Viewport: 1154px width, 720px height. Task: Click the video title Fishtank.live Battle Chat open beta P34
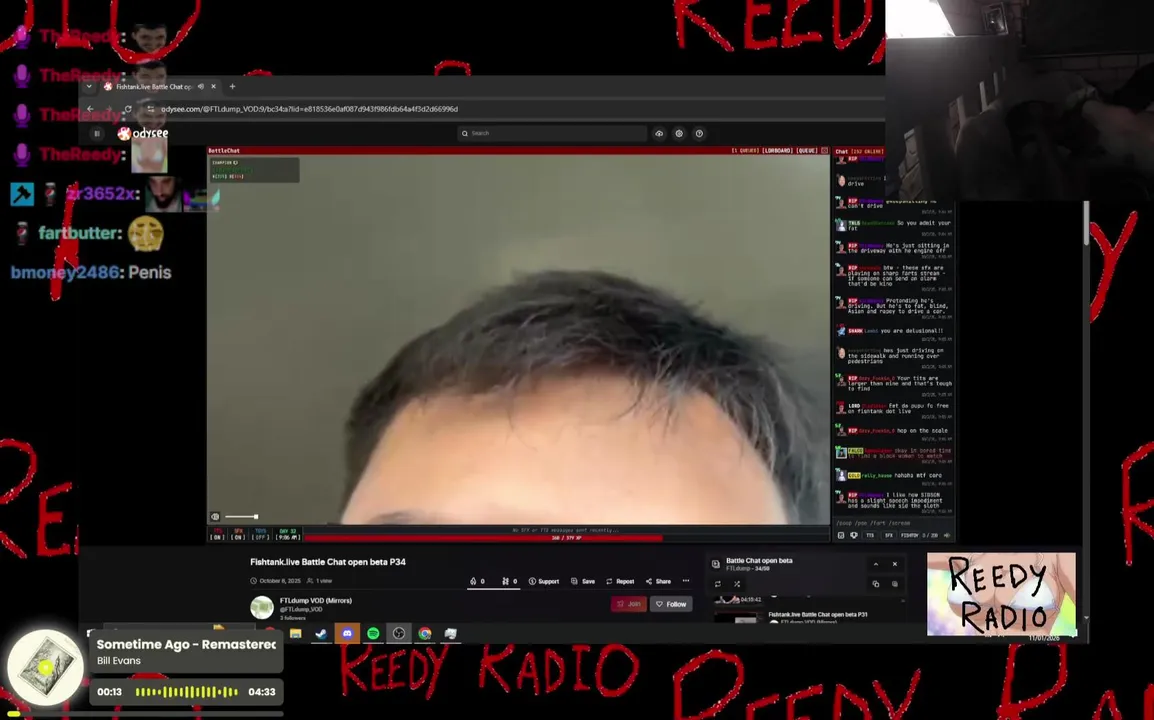tap(328, 562)
